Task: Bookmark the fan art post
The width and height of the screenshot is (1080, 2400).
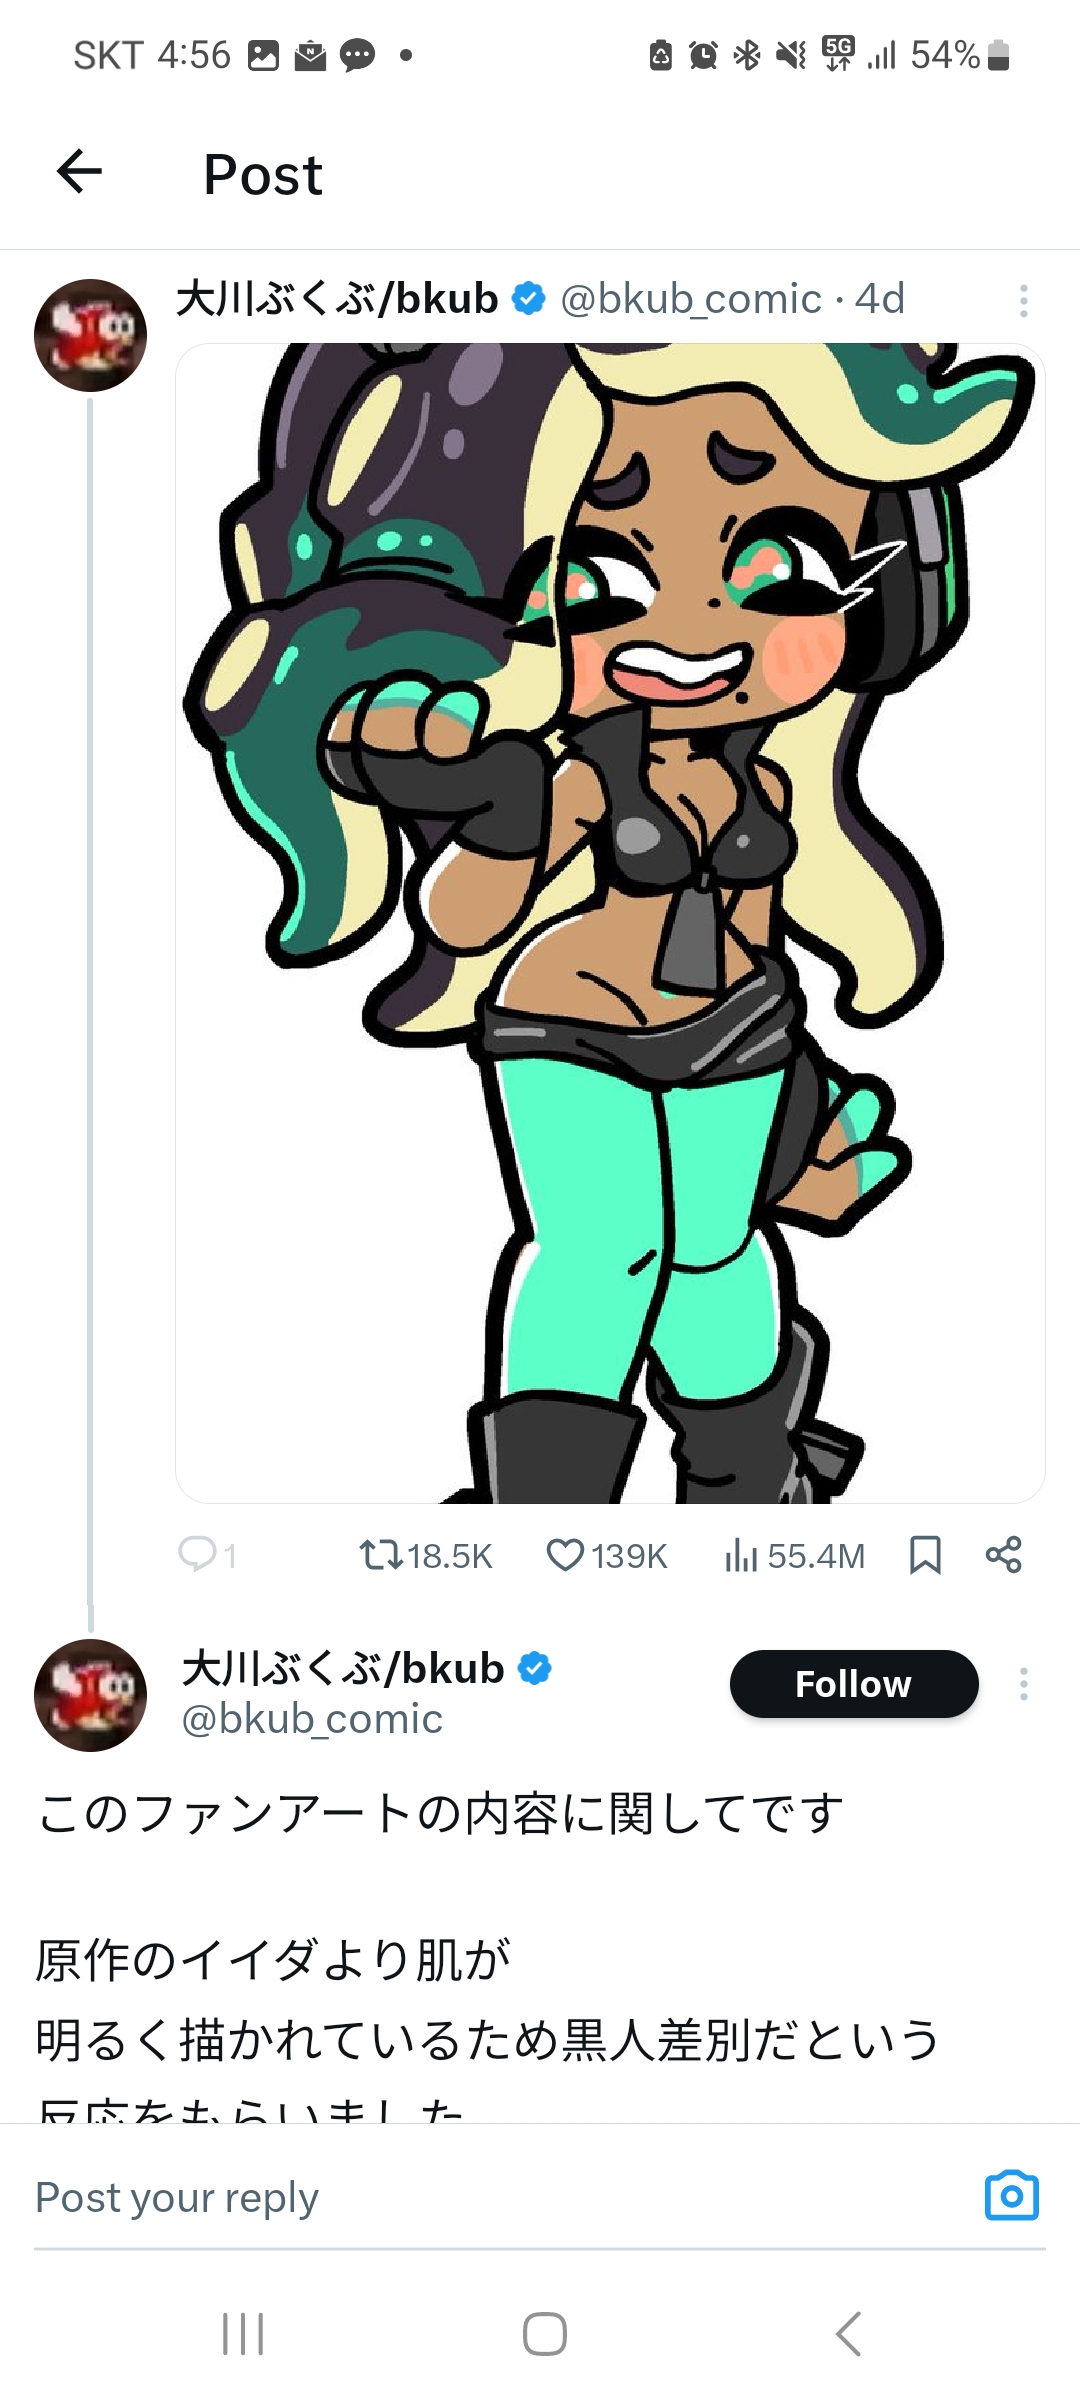Action: pos(925,1555)
